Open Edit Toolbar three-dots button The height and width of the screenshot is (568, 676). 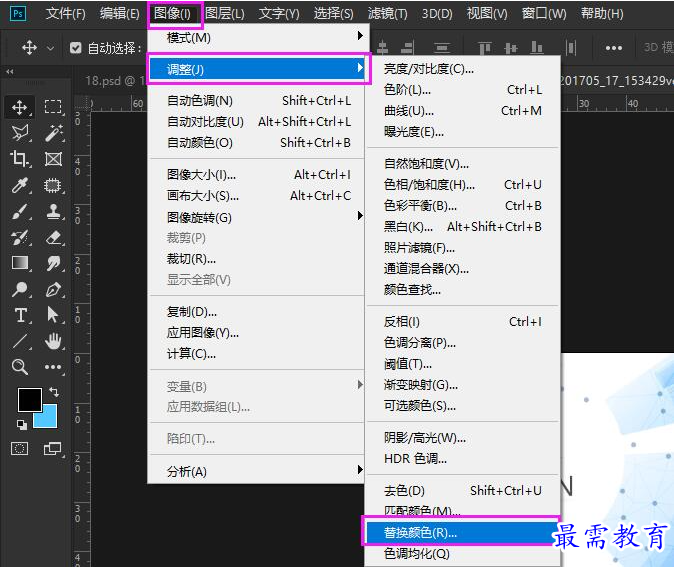click(53, 367)
